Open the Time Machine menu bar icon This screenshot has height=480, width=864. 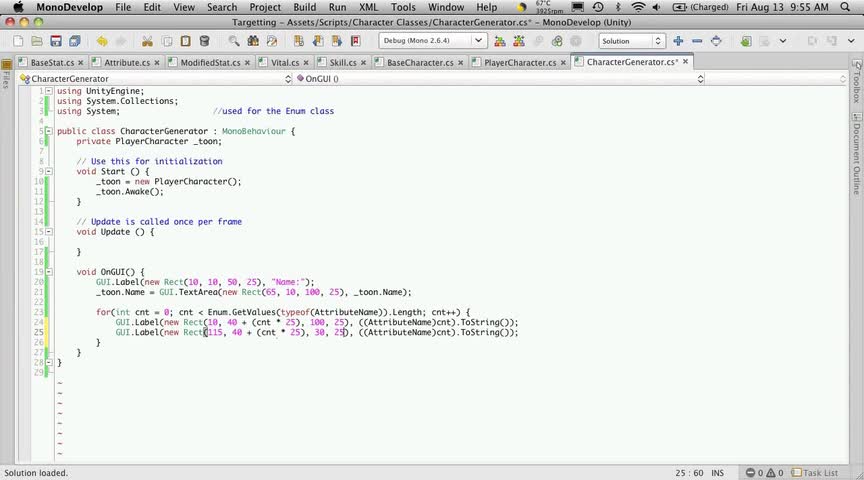coord(598,7)
